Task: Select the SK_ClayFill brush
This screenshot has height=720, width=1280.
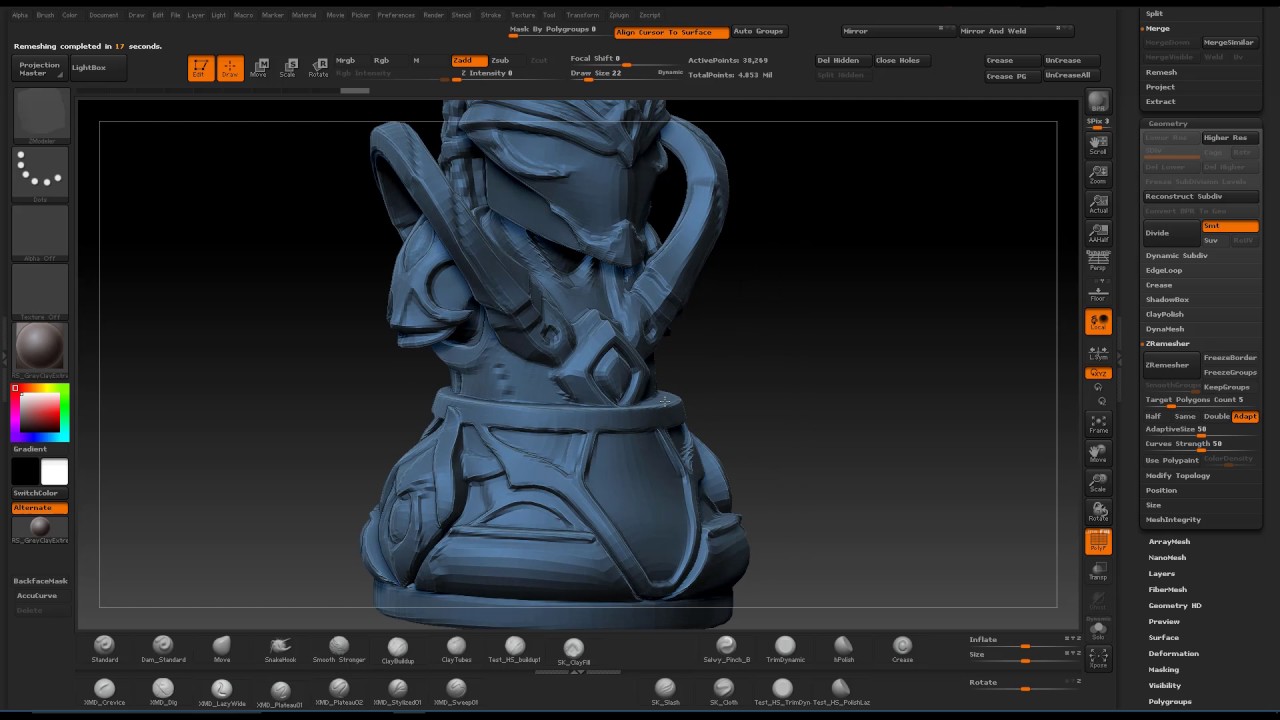Action: (573, 649)
